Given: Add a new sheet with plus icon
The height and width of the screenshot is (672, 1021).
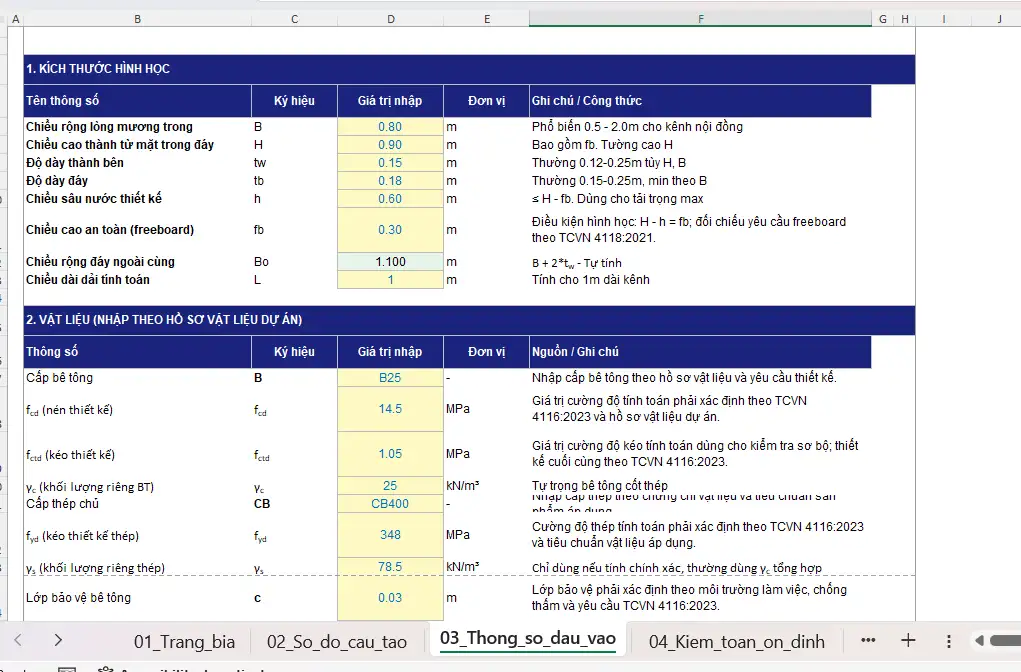Looking at the screenshot, I should (x=908, y=640).
